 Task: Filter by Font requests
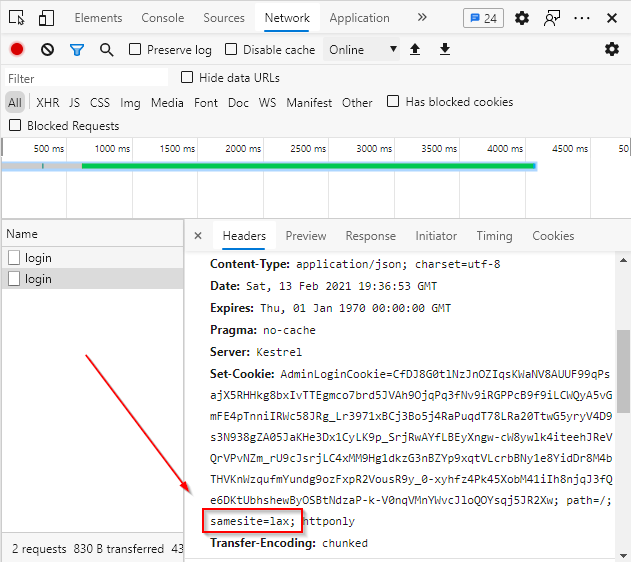(206, 103)
